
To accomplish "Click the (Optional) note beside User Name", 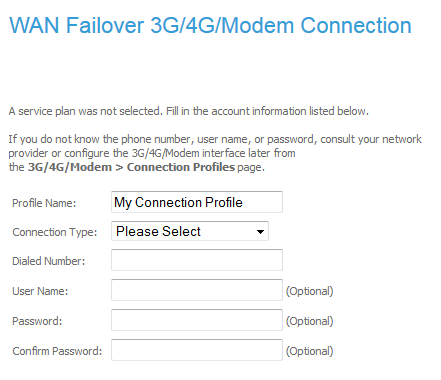I will coord(309,291).
